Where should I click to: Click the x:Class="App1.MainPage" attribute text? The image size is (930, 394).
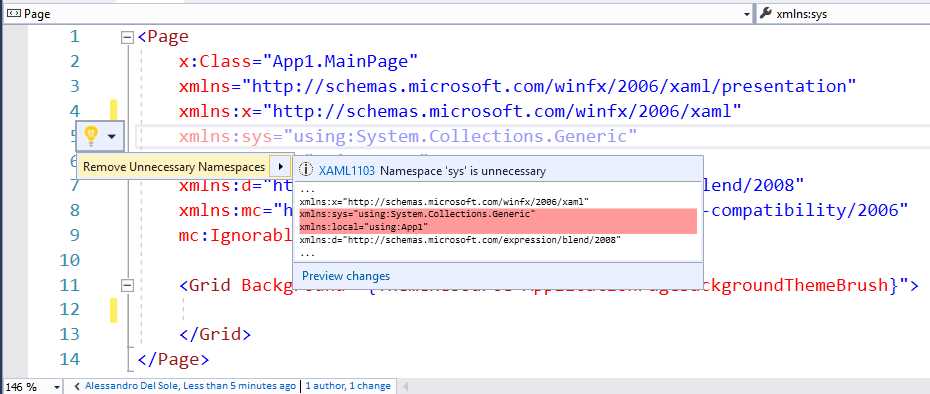(299, 61)
